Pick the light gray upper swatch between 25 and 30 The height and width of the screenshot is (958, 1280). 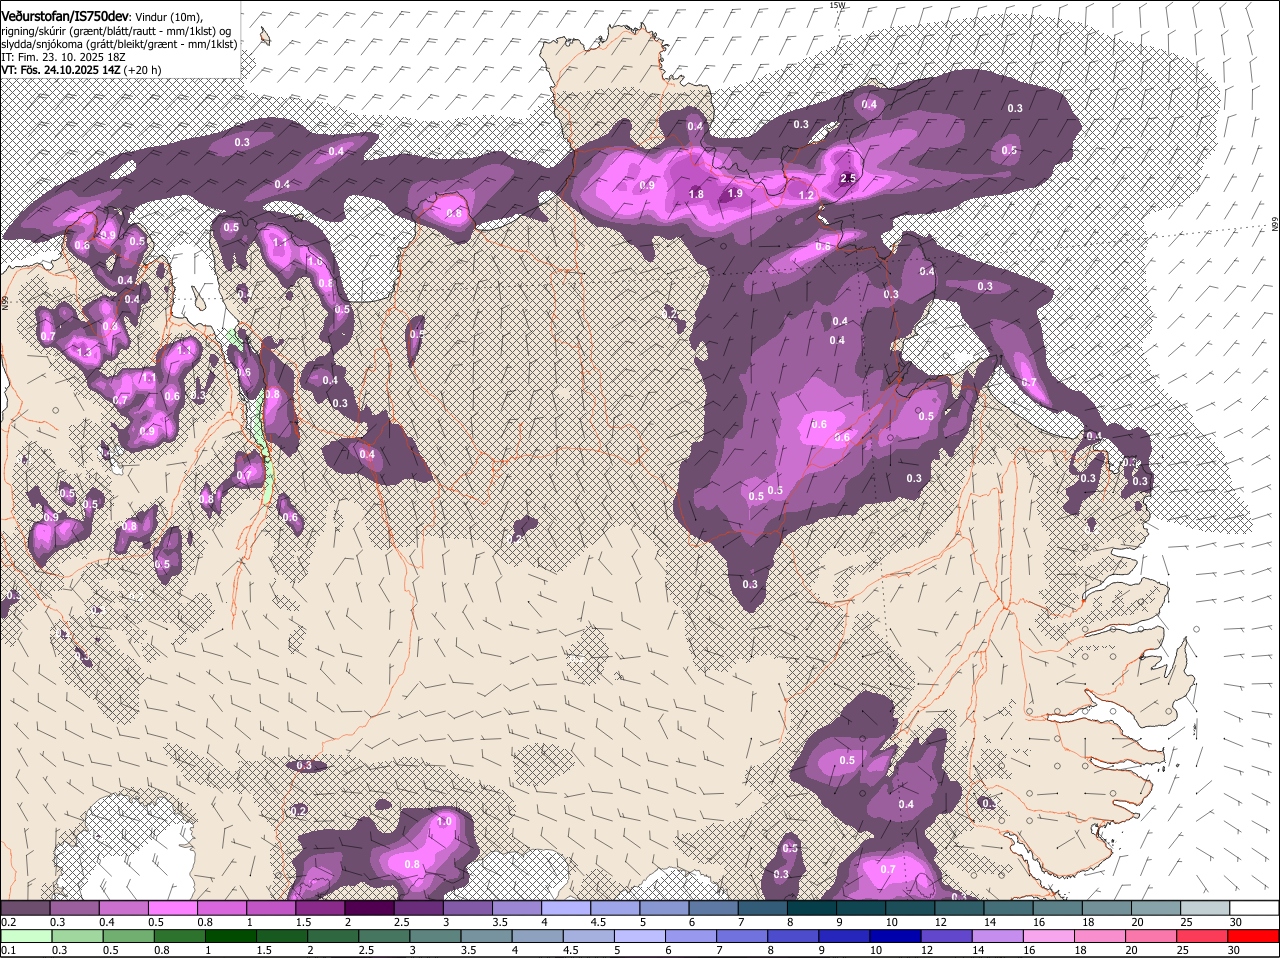point(1204,907)
